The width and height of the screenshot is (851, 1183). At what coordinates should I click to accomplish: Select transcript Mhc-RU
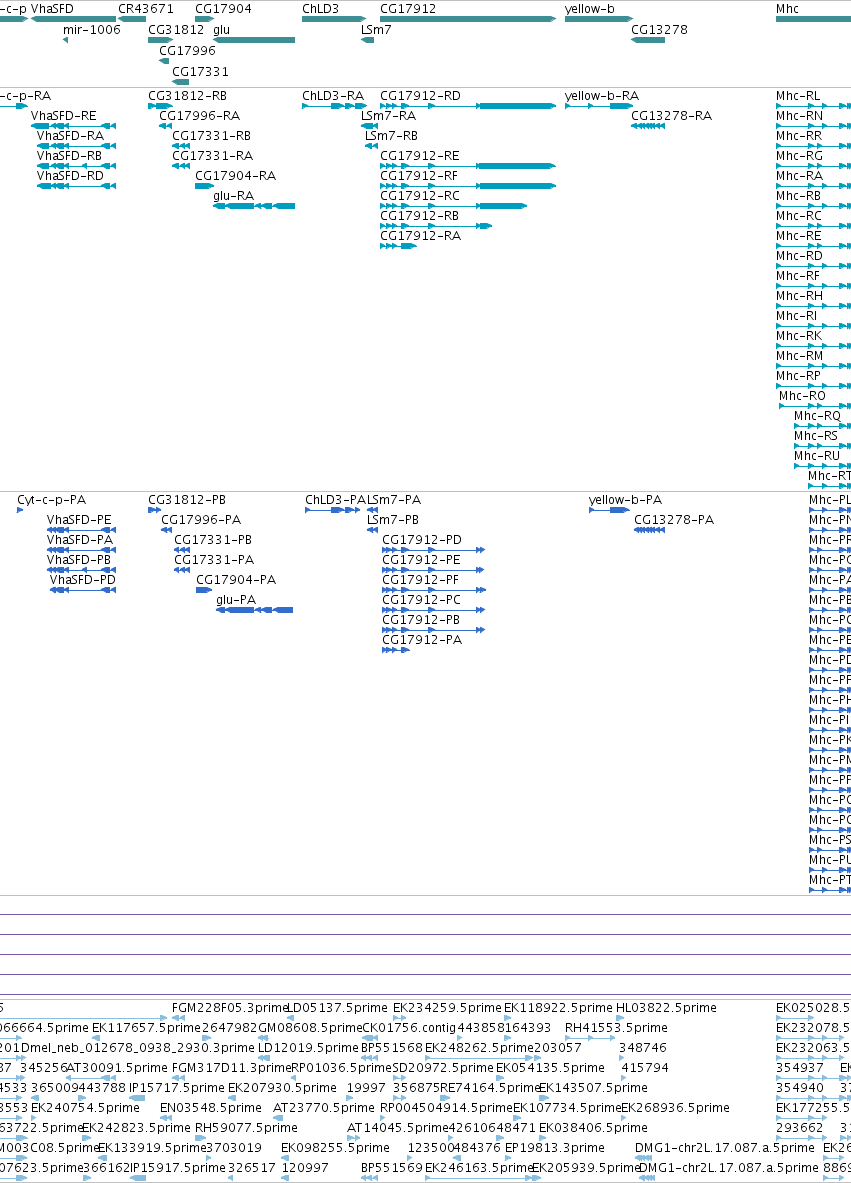(822, 466)
